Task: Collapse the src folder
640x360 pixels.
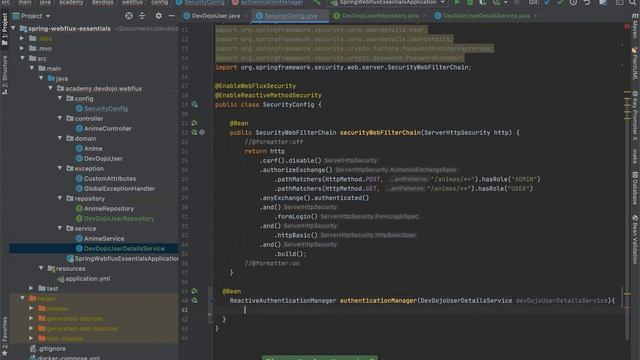Action: tap(22, 58)
